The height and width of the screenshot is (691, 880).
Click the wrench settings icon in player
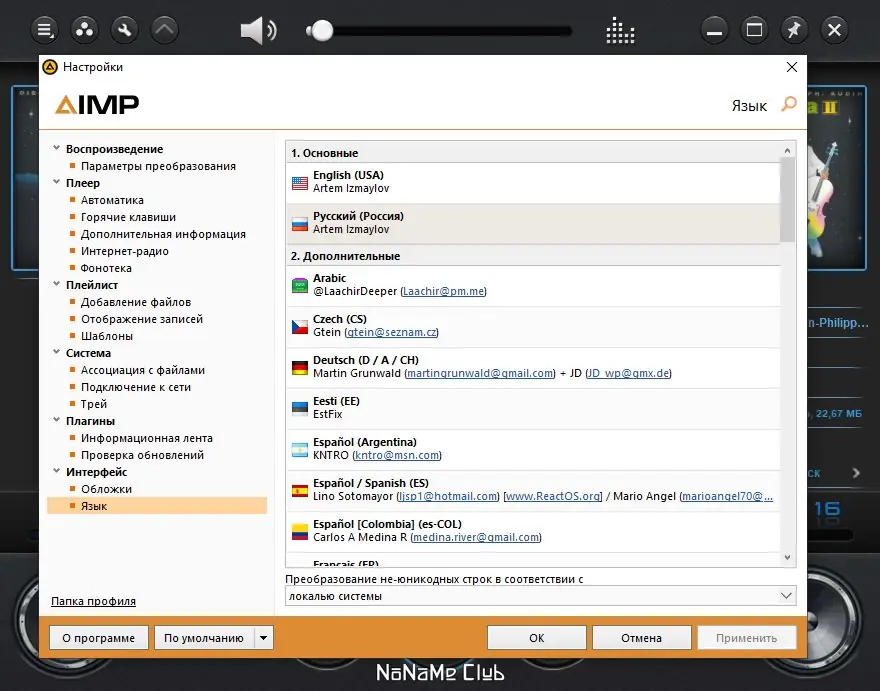125,30
